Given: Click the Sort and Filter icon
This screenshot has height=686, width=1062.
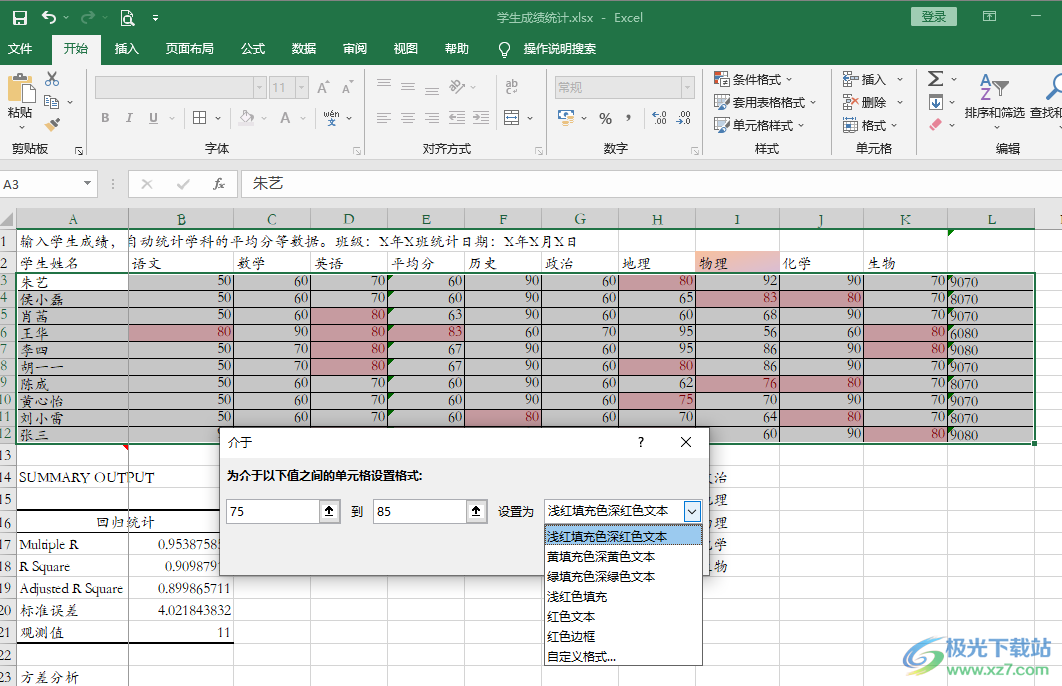Looking at the screenshot, I should 994,87.
